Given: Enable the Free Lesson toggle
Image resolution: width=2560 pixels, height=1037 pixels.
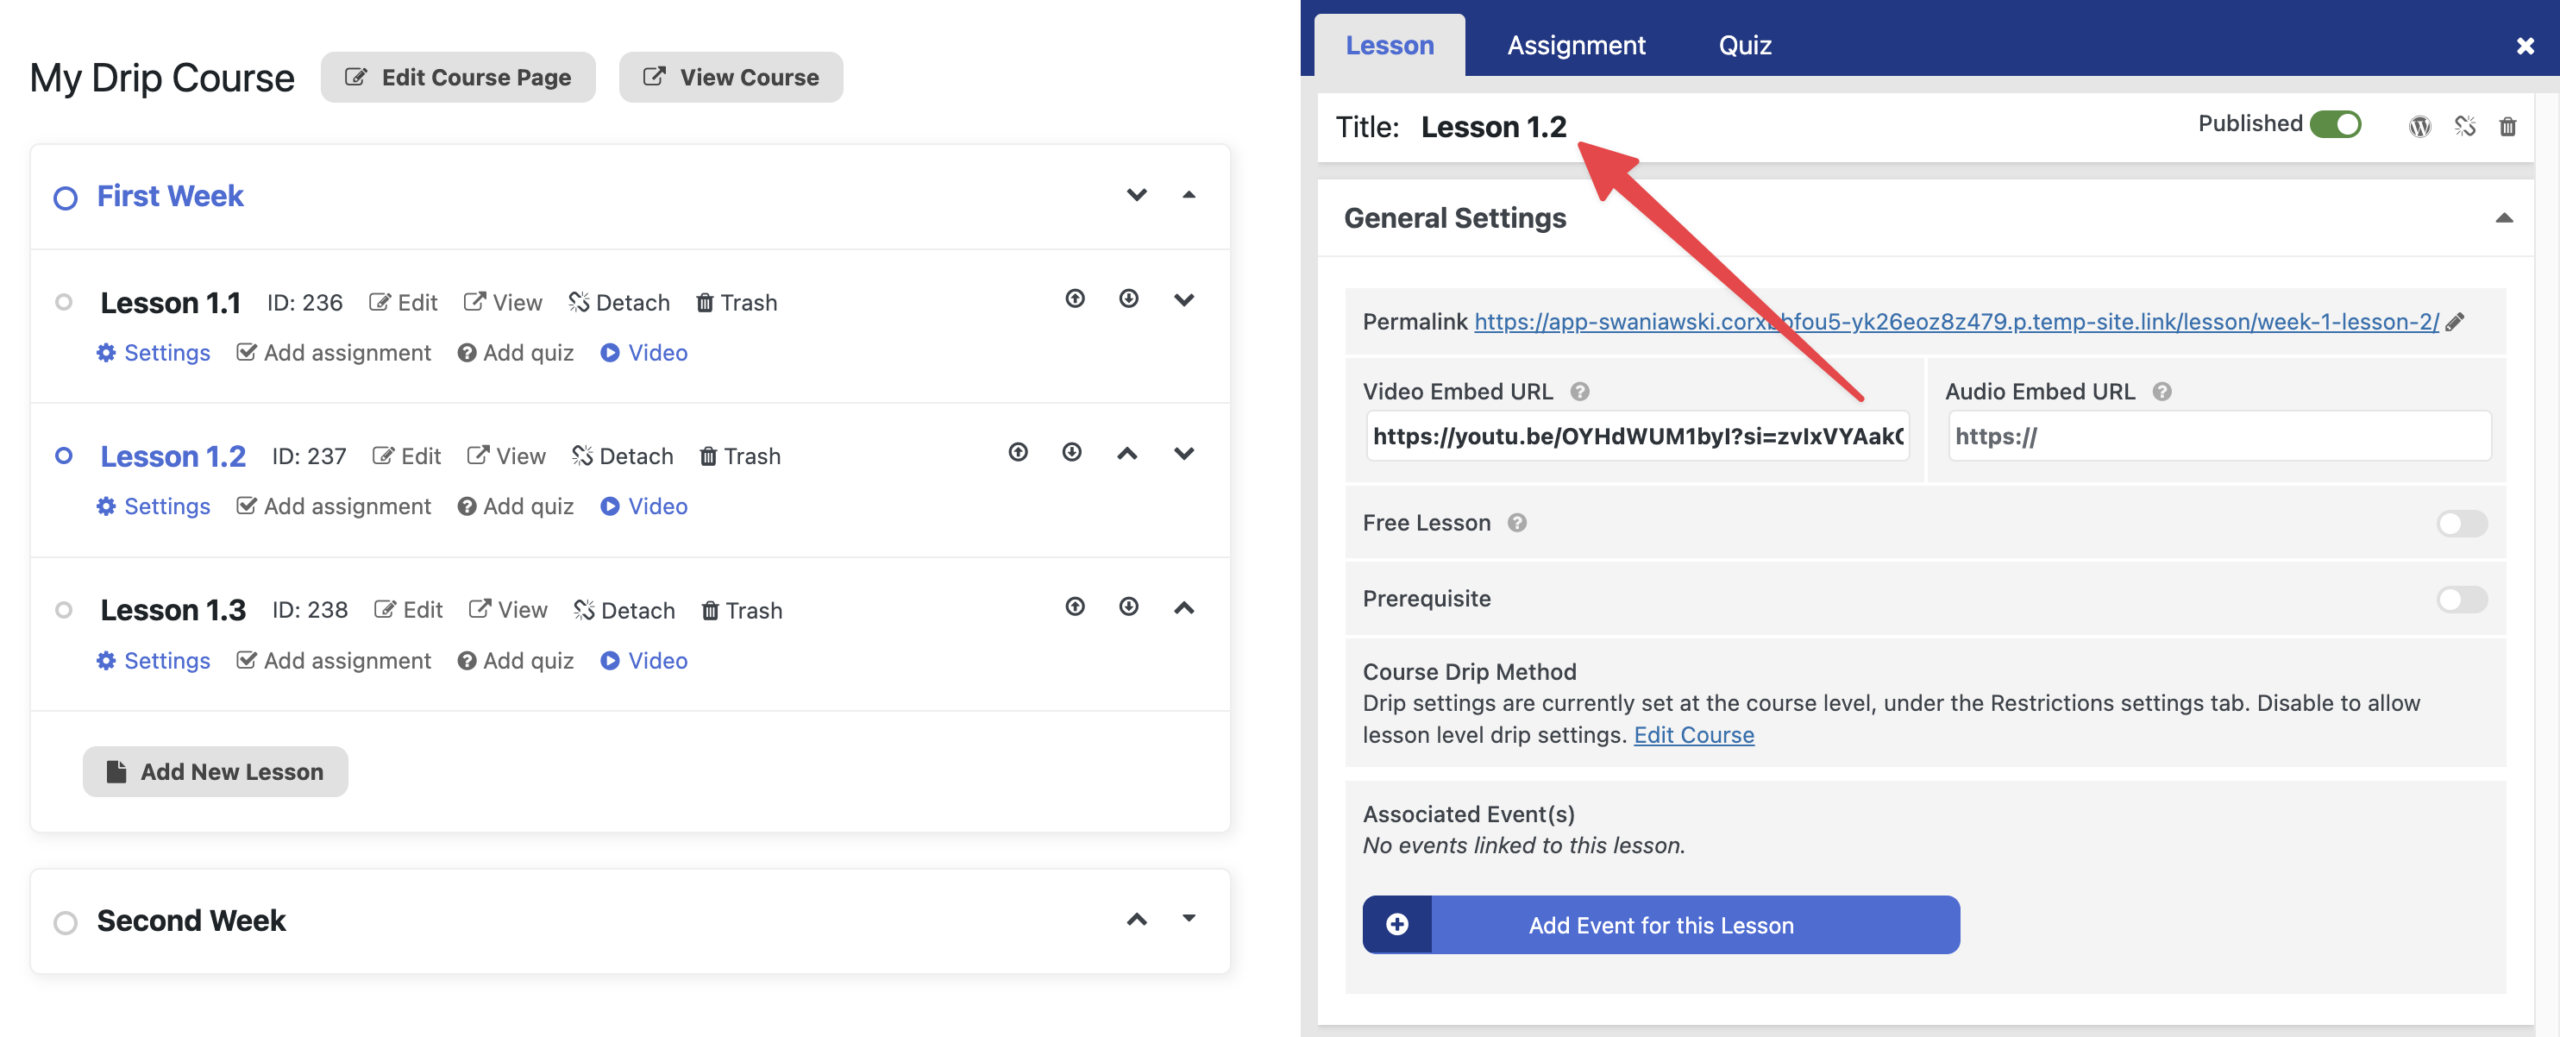Looking at the screenshot, I should 2461,523.
